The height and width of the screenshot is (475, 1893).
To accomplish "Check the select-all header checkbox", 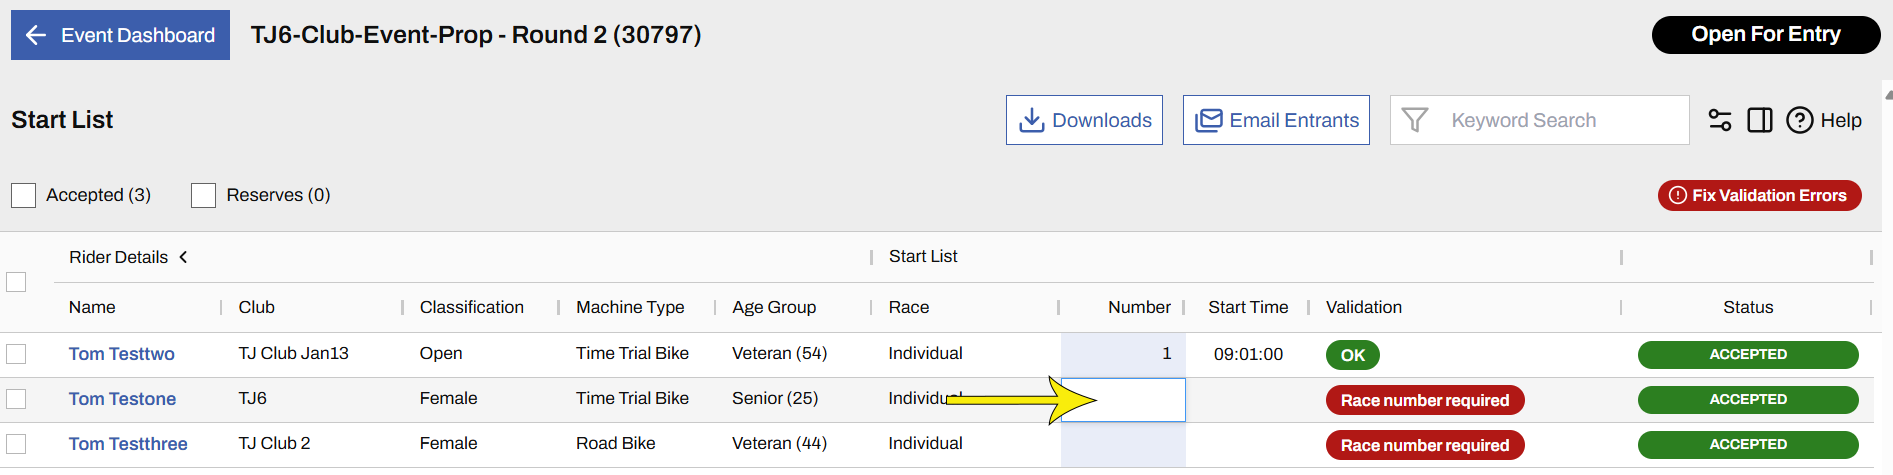I will 16,282.
